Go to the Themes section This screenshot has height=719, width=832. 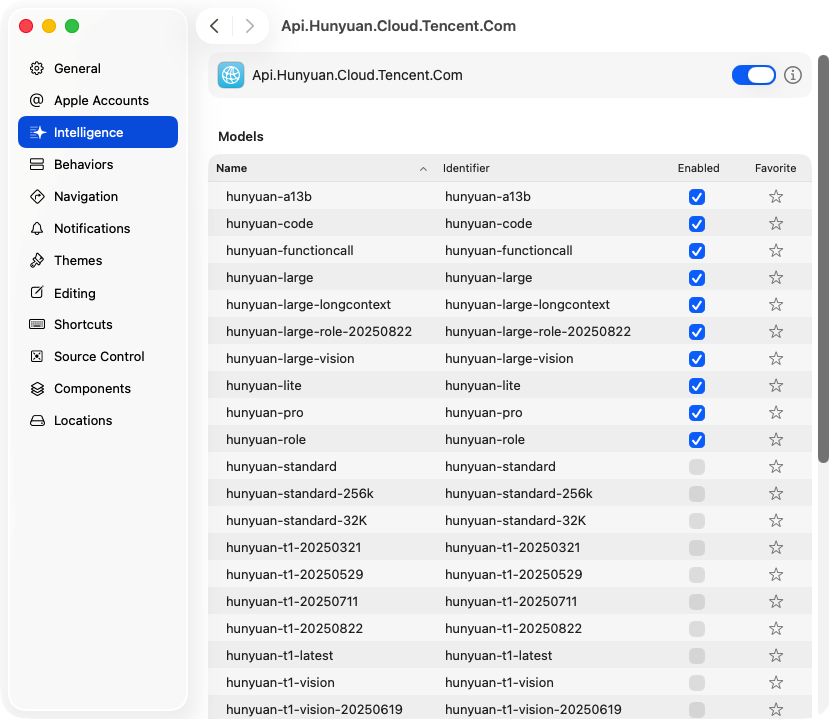[98, 261]
